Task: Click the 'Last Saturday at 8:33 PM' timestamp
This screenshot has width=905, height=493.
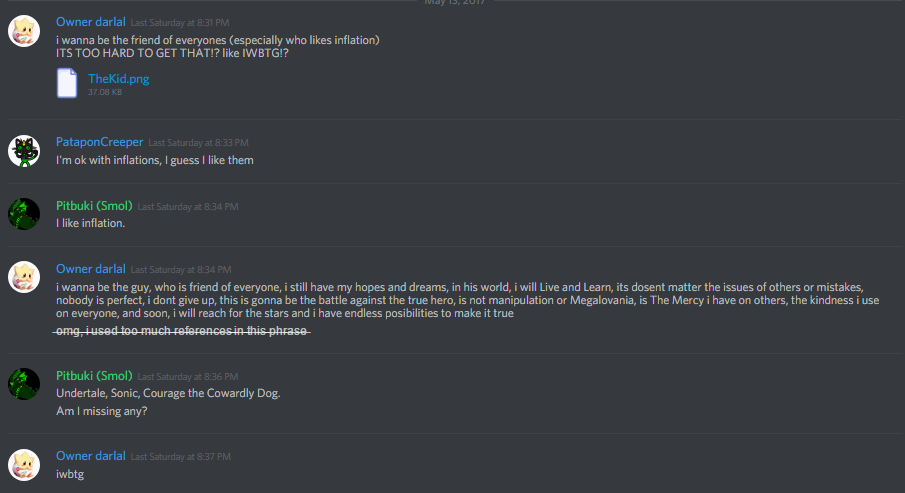Action: [199, 143]
